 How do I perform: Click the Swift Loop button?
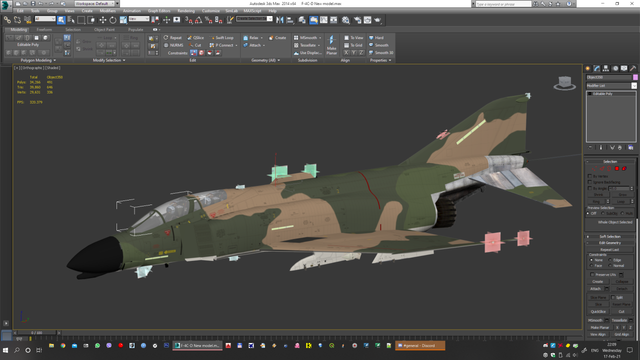[222, 38]
